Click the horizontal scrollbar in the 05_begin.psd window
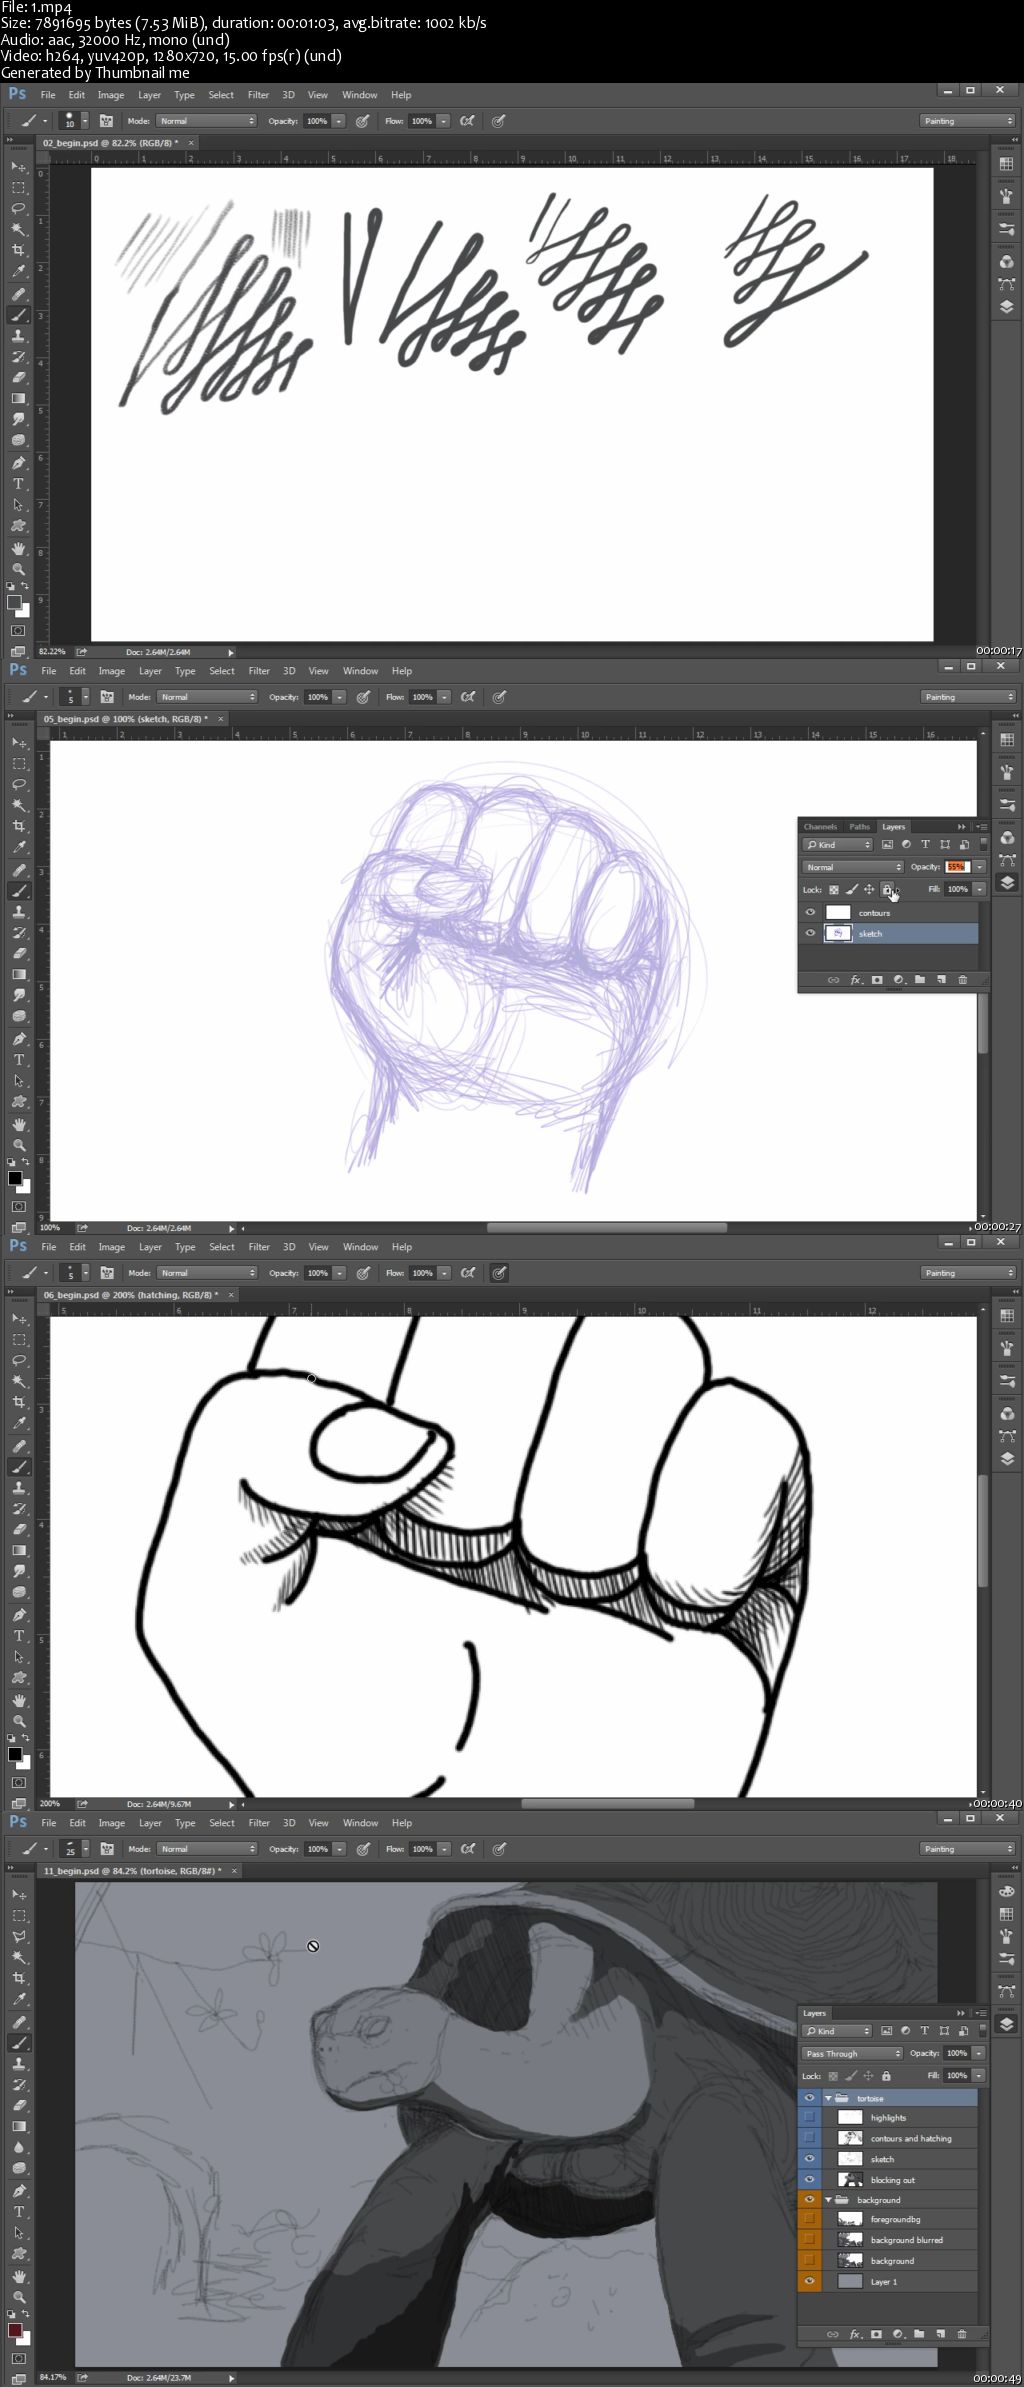This screenshot has width=1024, height=2387. [606, 1228]
